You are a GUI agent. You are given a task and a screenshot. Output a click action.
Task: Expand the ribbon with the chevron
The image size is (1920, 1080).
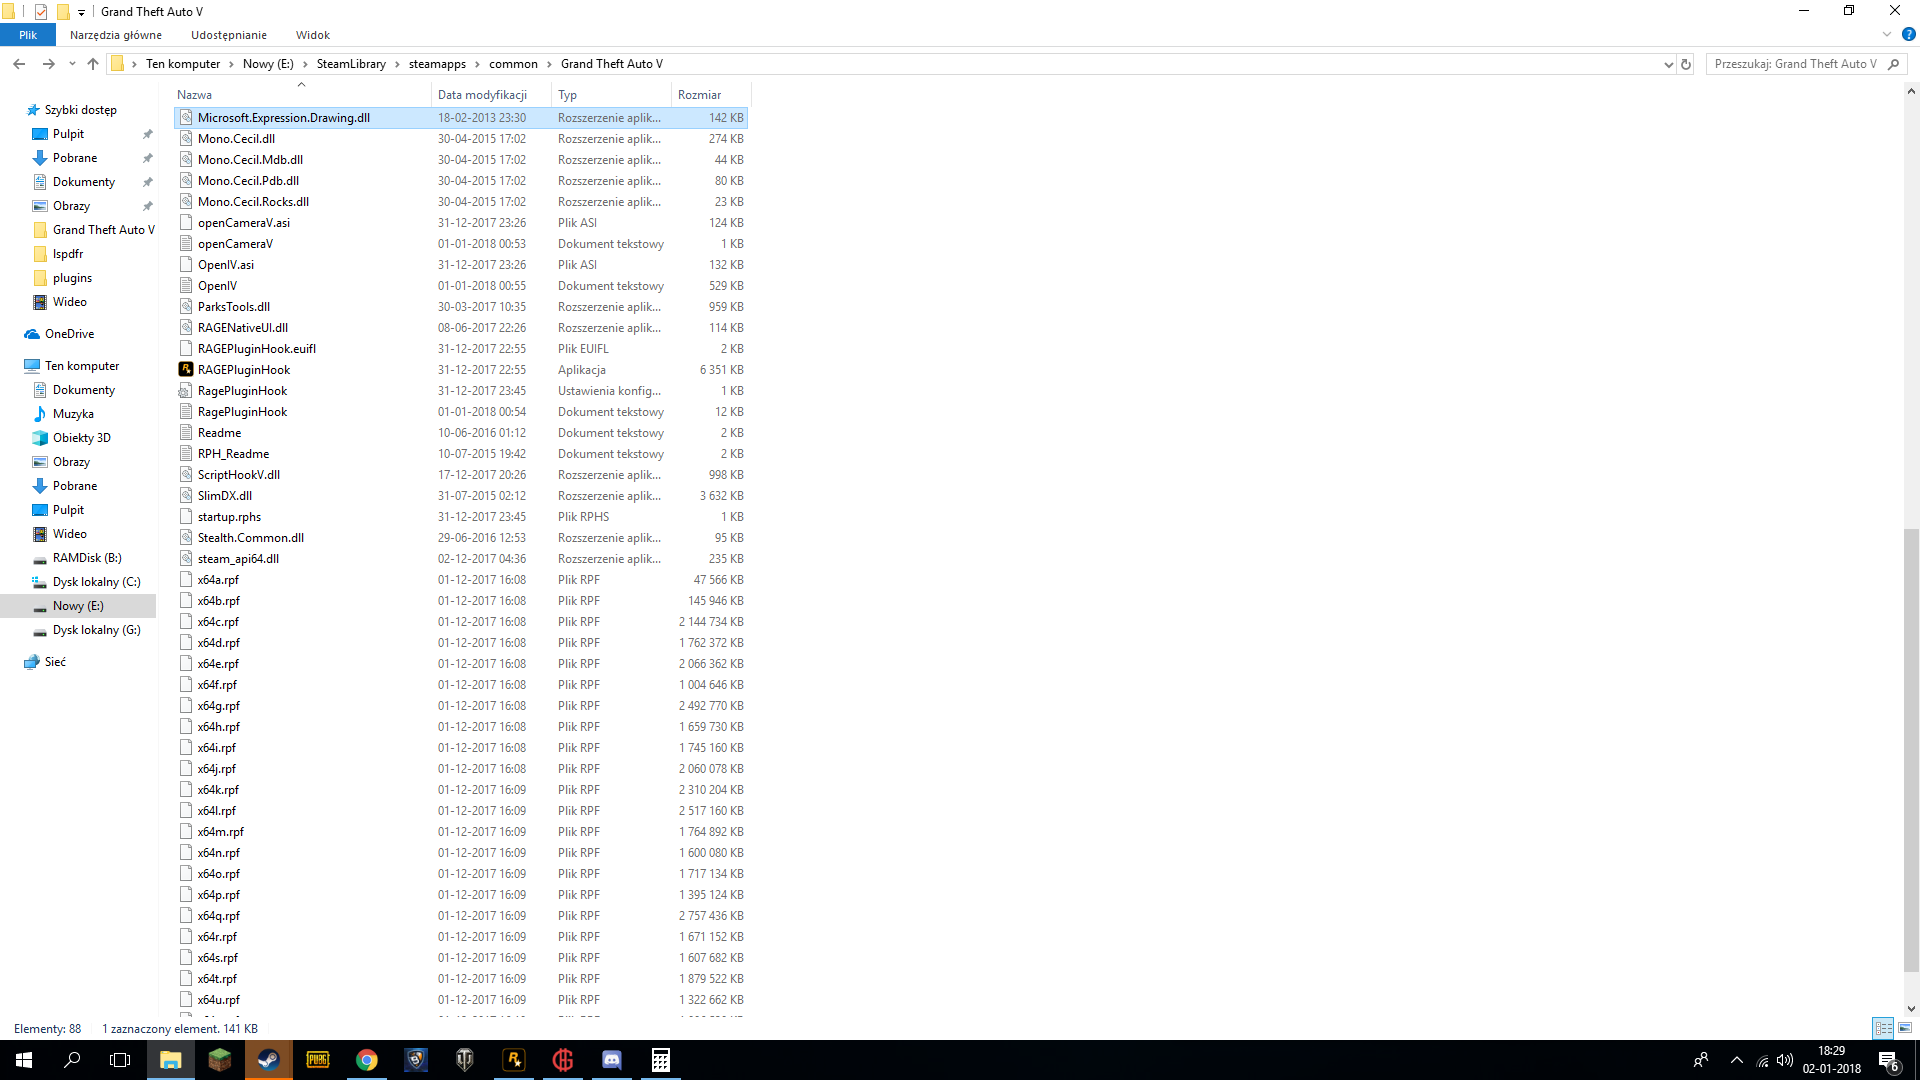pos(1887,34)
